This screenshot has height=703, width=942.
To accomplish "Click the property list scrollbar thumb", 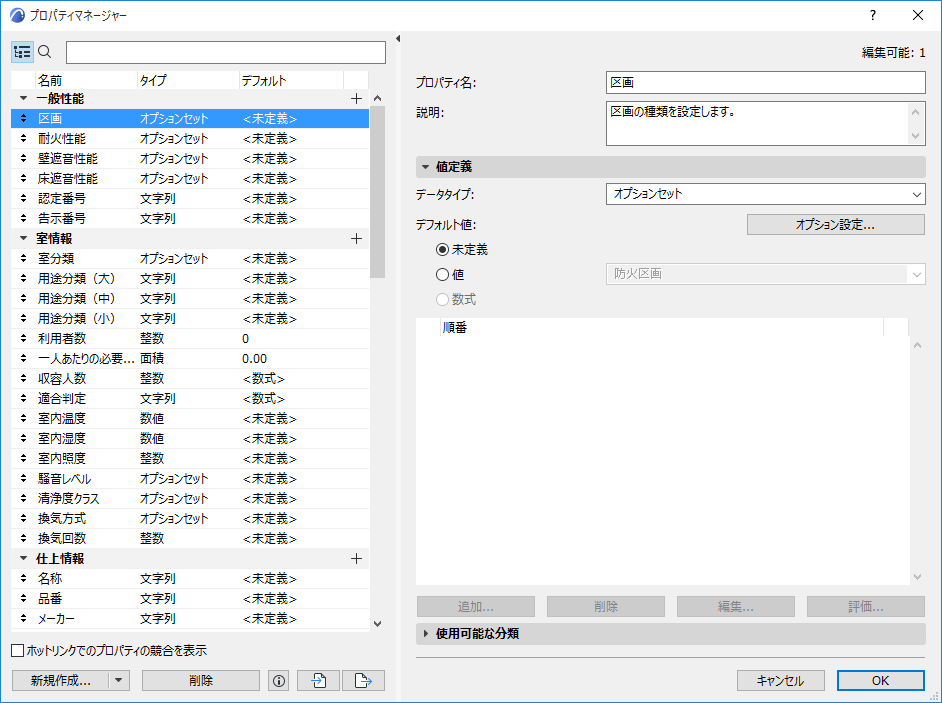I will coord(377,192).
